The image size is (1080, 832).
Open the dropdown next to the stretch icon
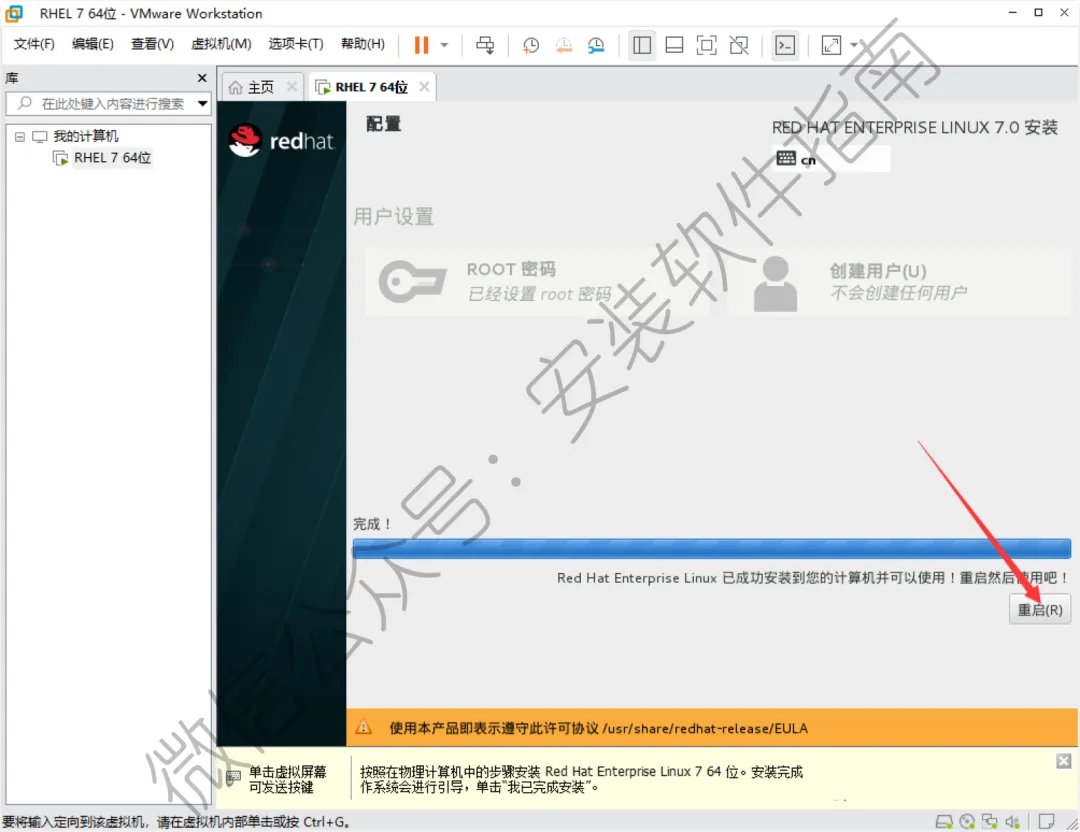tap(854, 45)
